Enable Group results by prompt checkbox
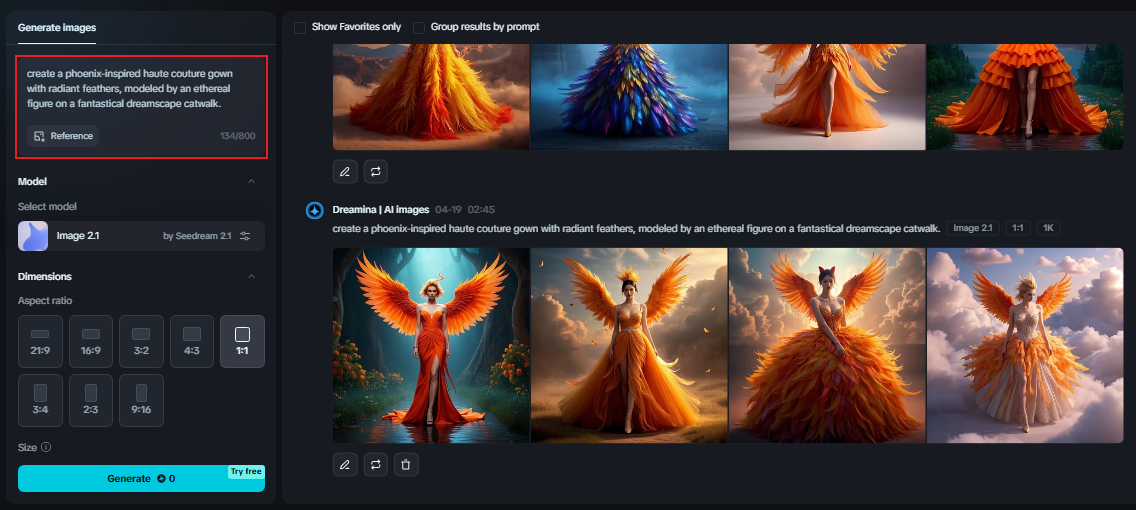 pyautogui.click(x=419, y=28)
